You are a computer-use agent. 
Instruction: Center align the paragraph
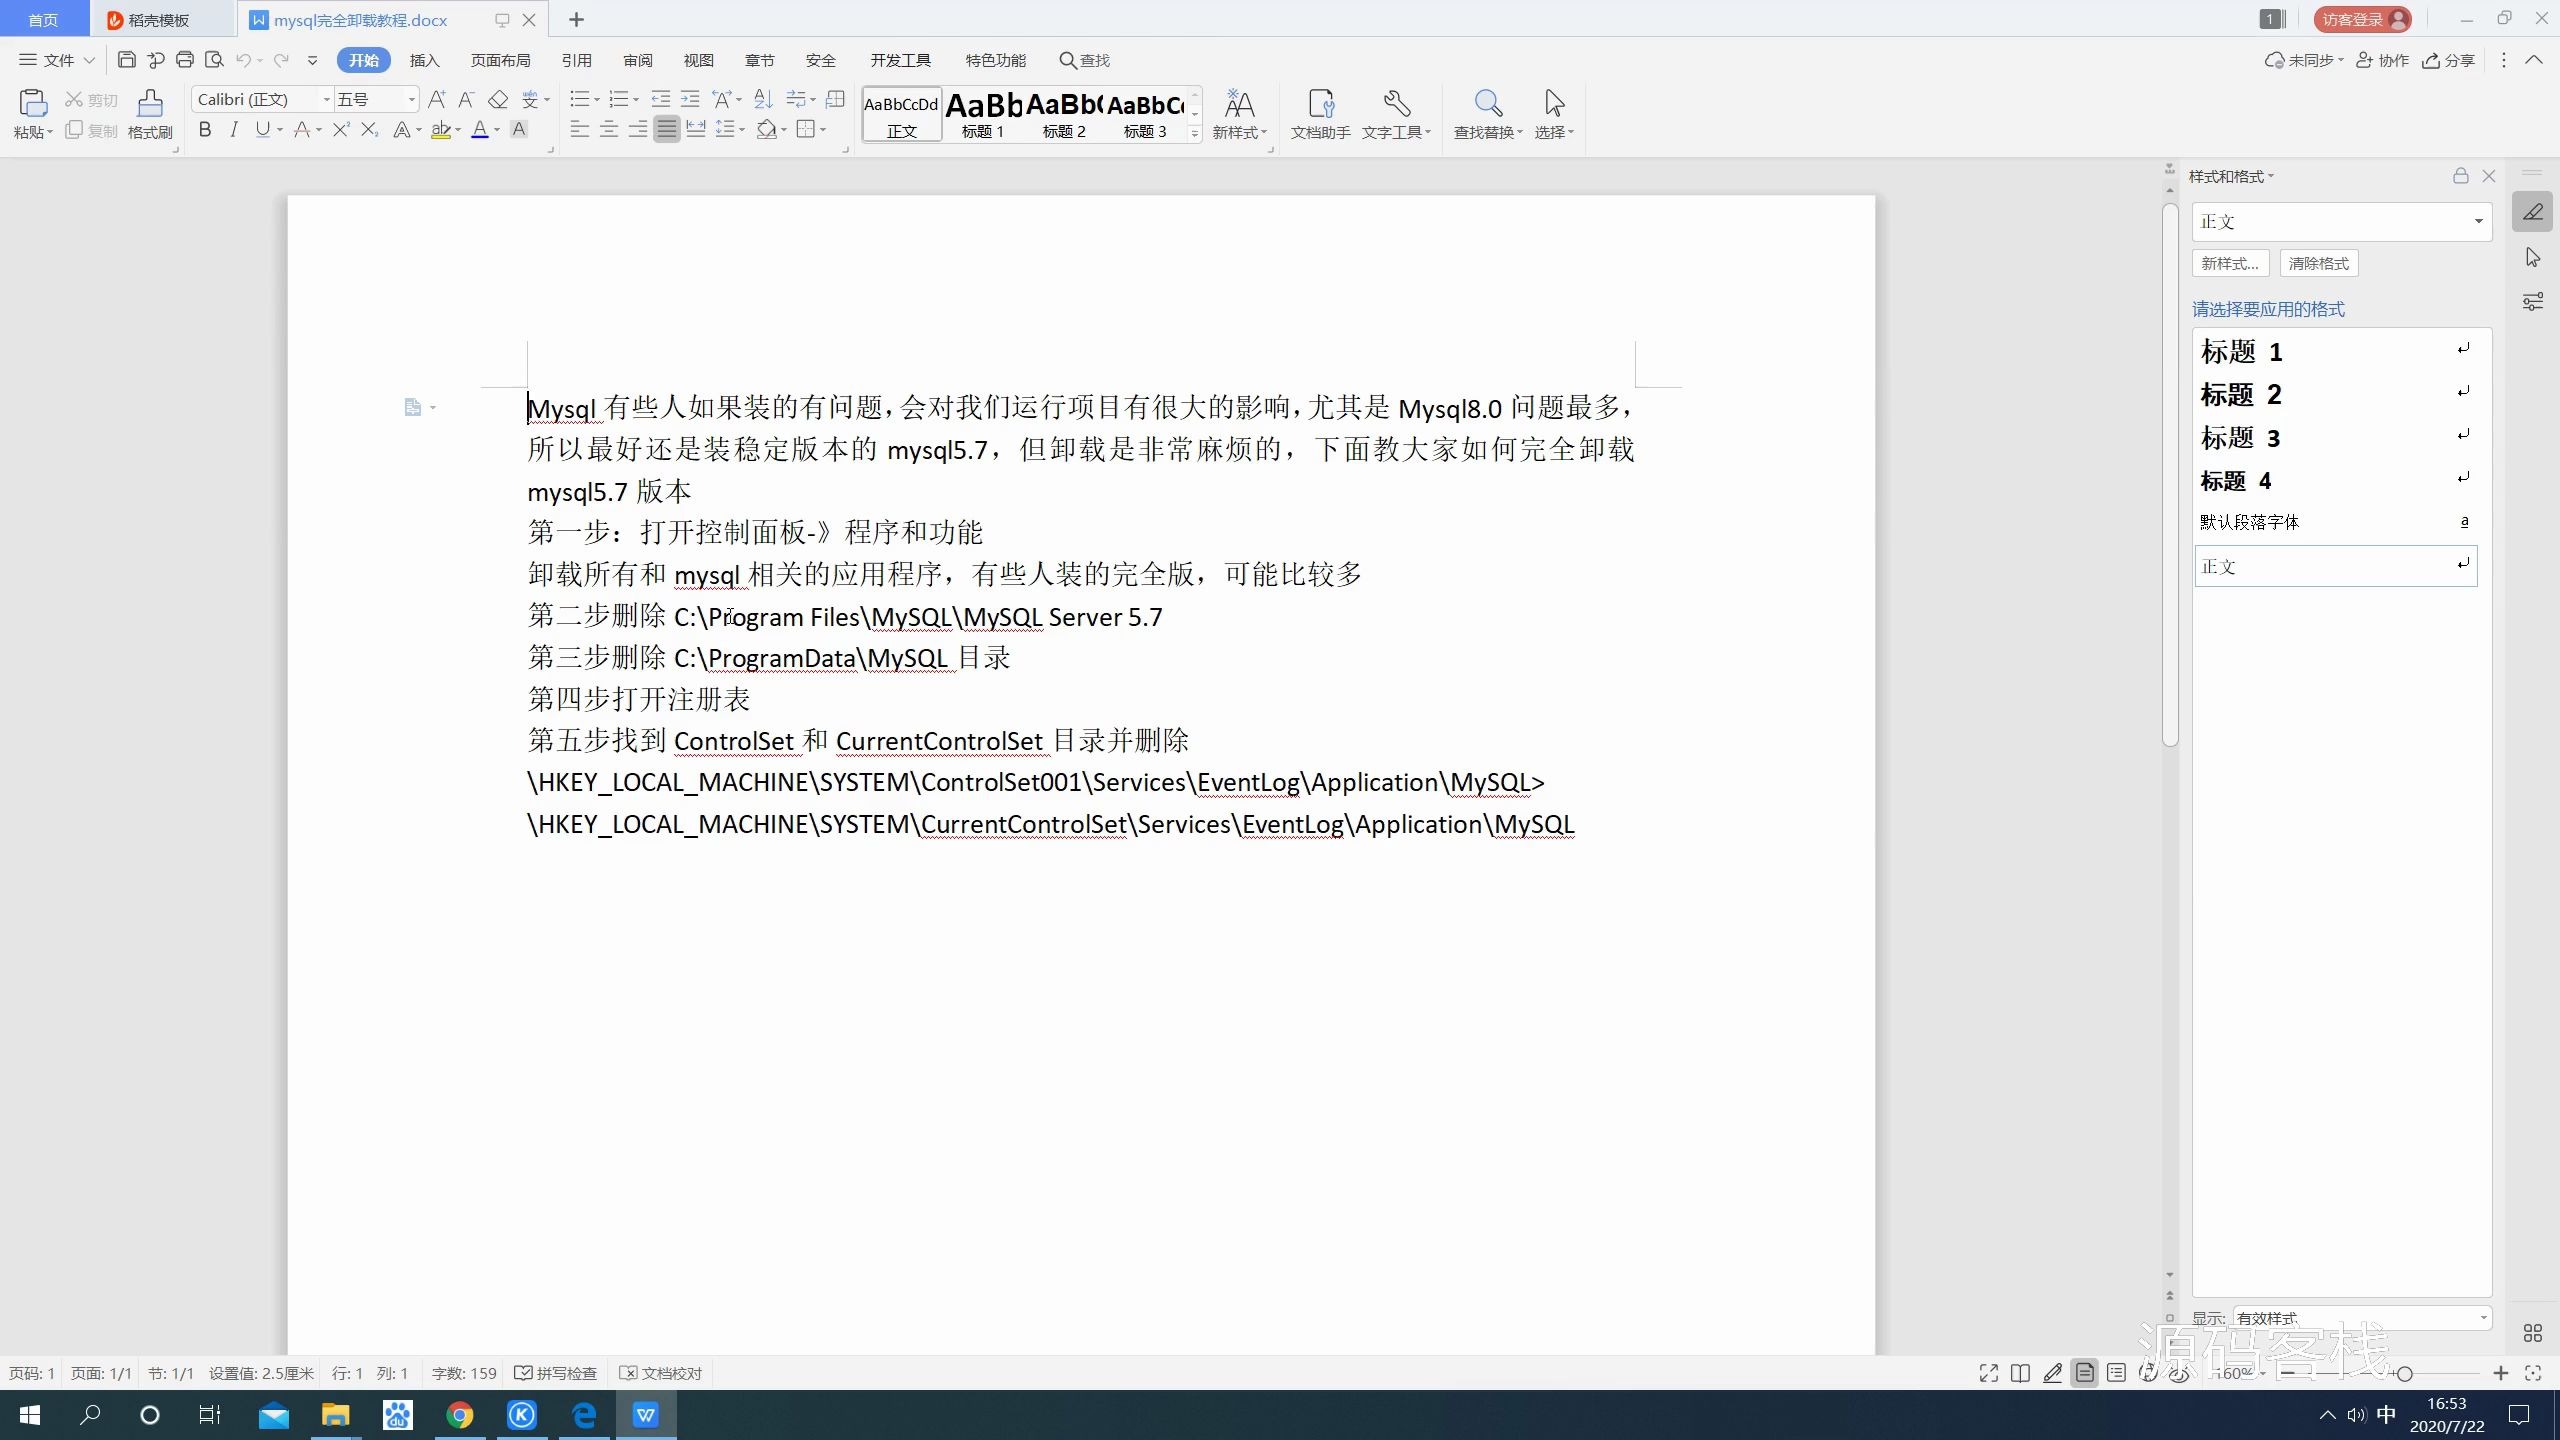(608, 129)
